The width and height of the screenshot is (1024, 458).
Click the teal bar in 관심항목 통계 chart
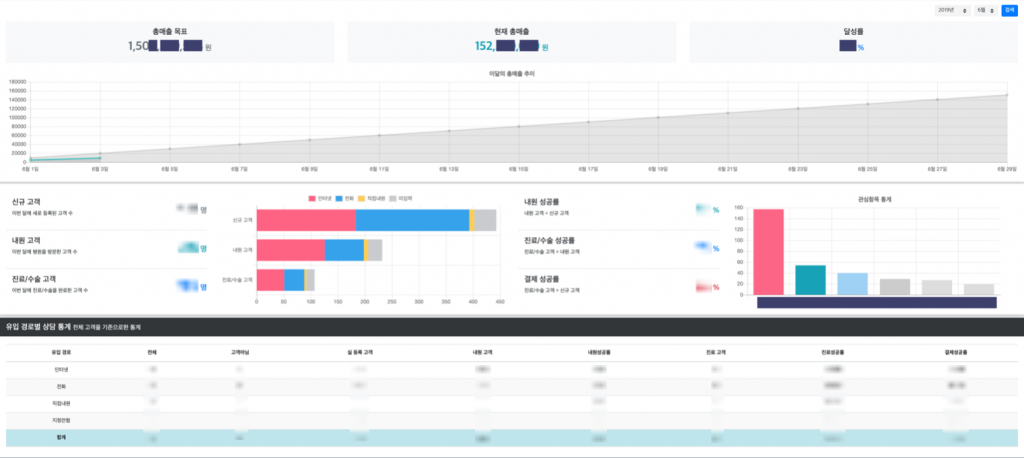[x=810, y=280]
